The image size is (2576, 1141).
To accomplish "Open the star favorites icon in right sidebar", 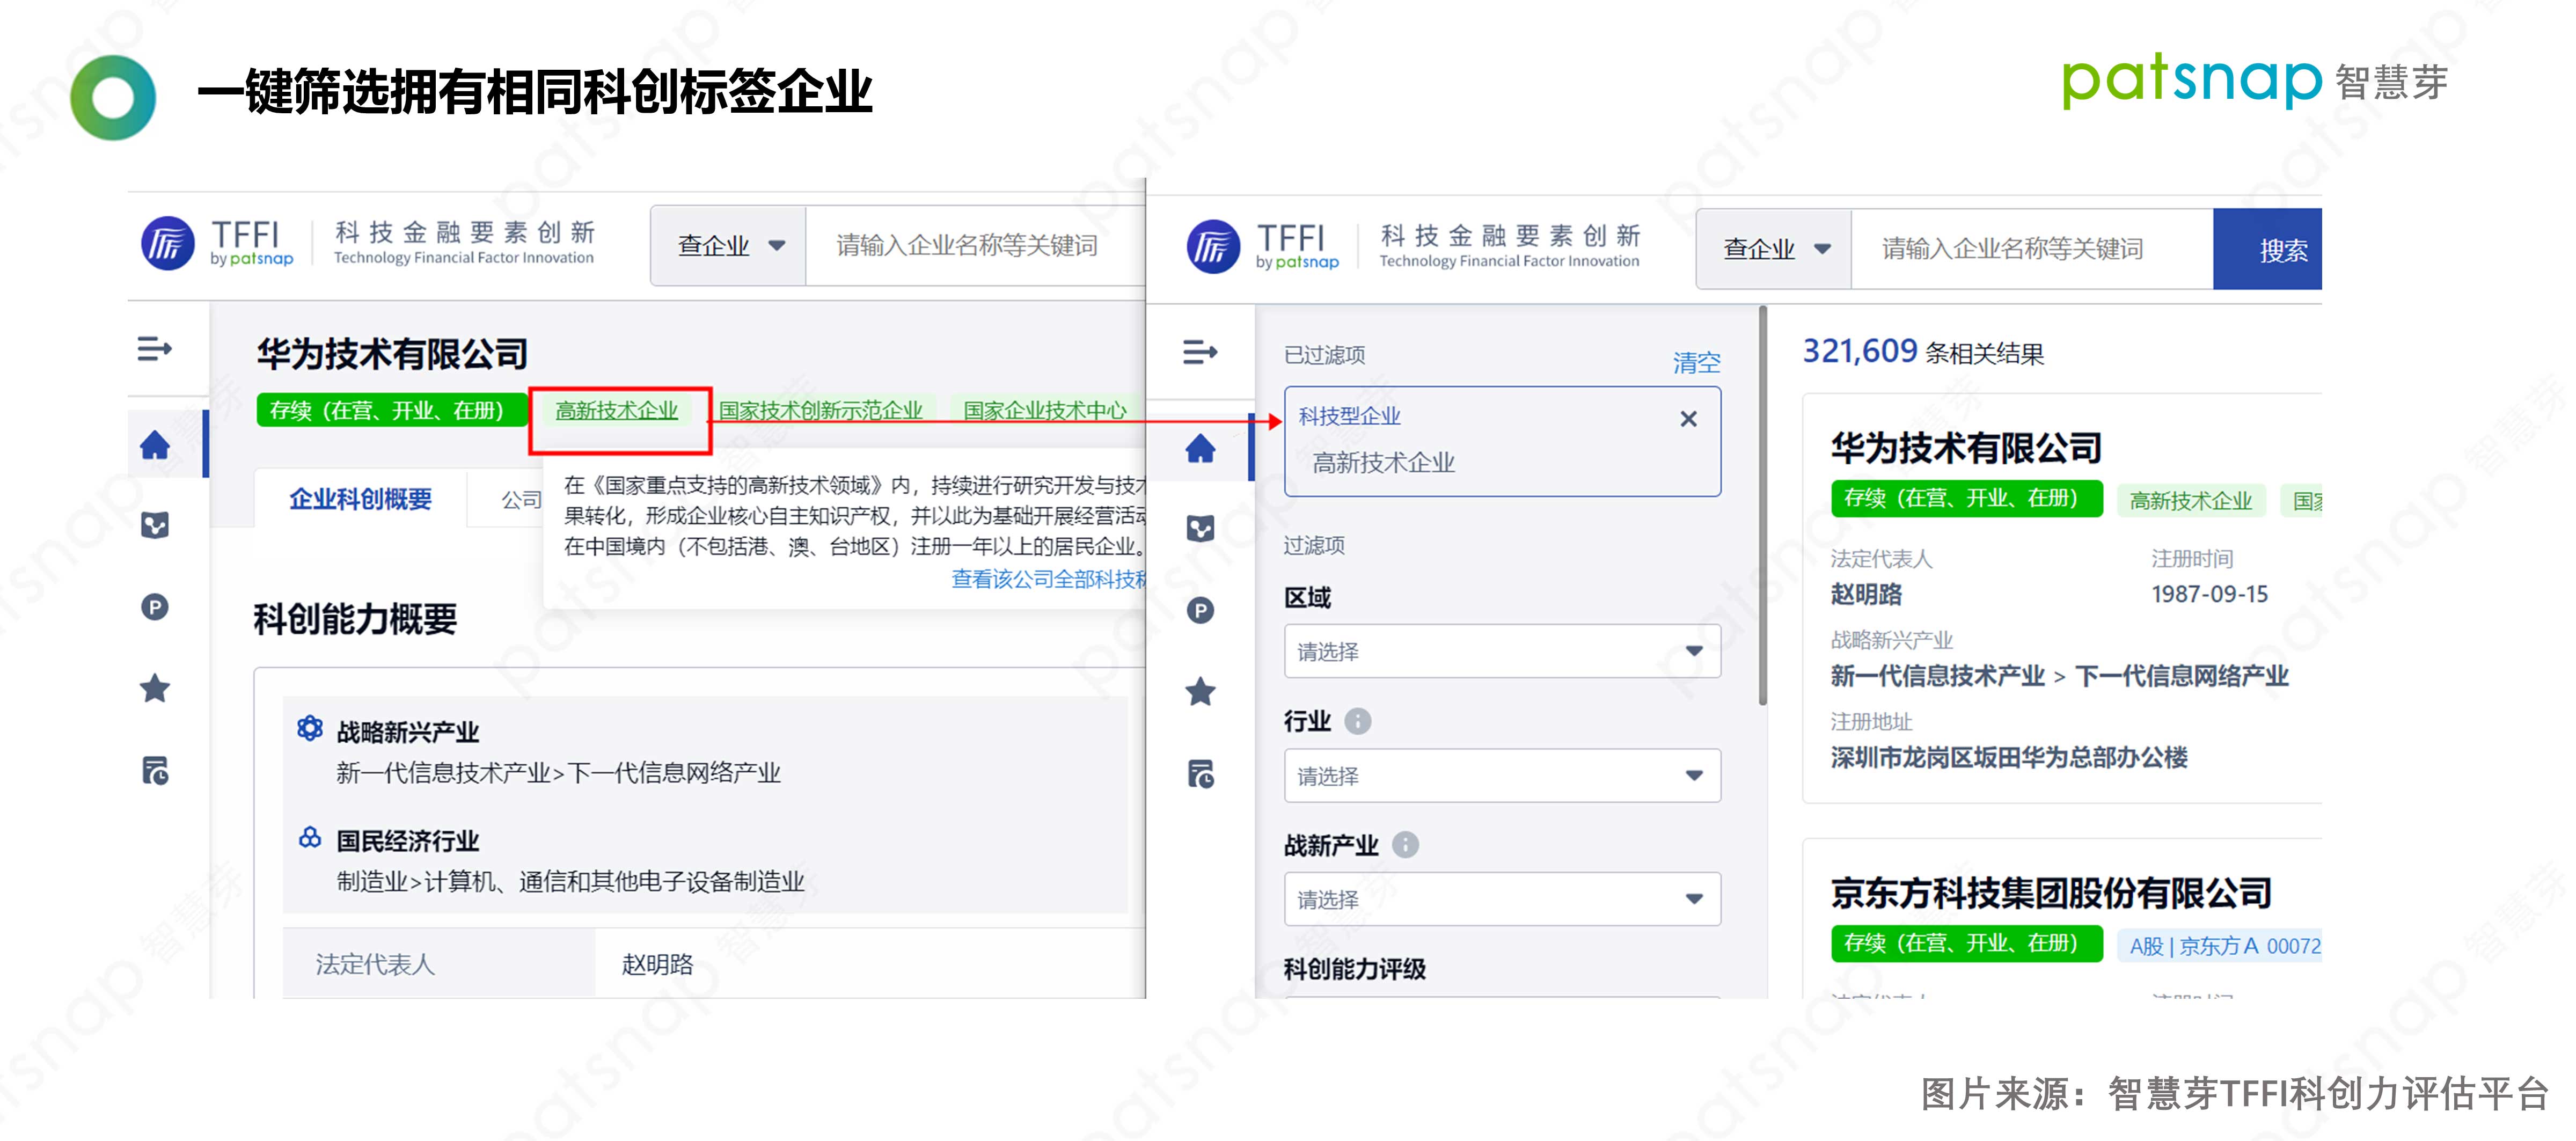I will click(1200, 691).
